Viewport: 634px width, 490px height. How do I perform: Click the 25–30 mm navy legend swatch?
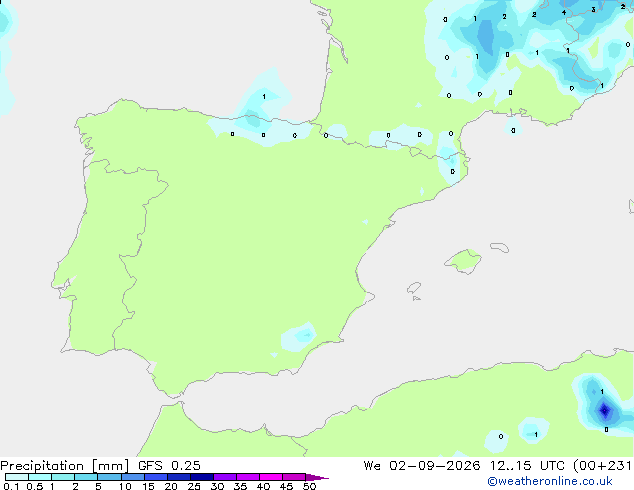[x=202, y=477]
